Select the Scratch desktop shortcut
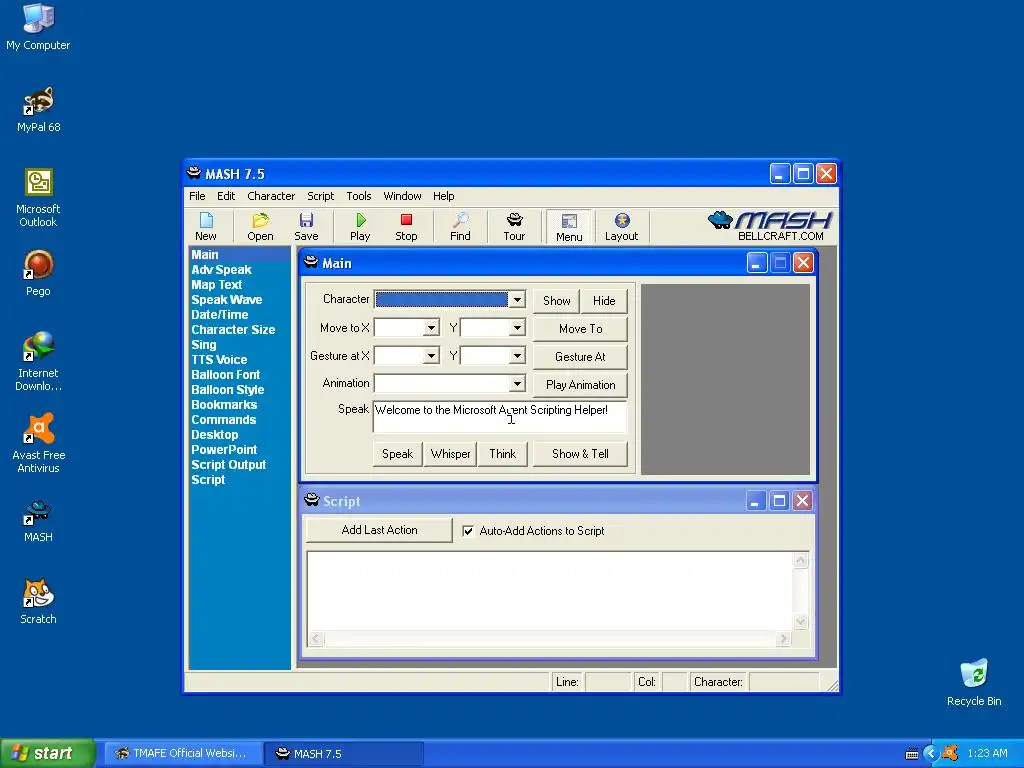 click(38, 601)
